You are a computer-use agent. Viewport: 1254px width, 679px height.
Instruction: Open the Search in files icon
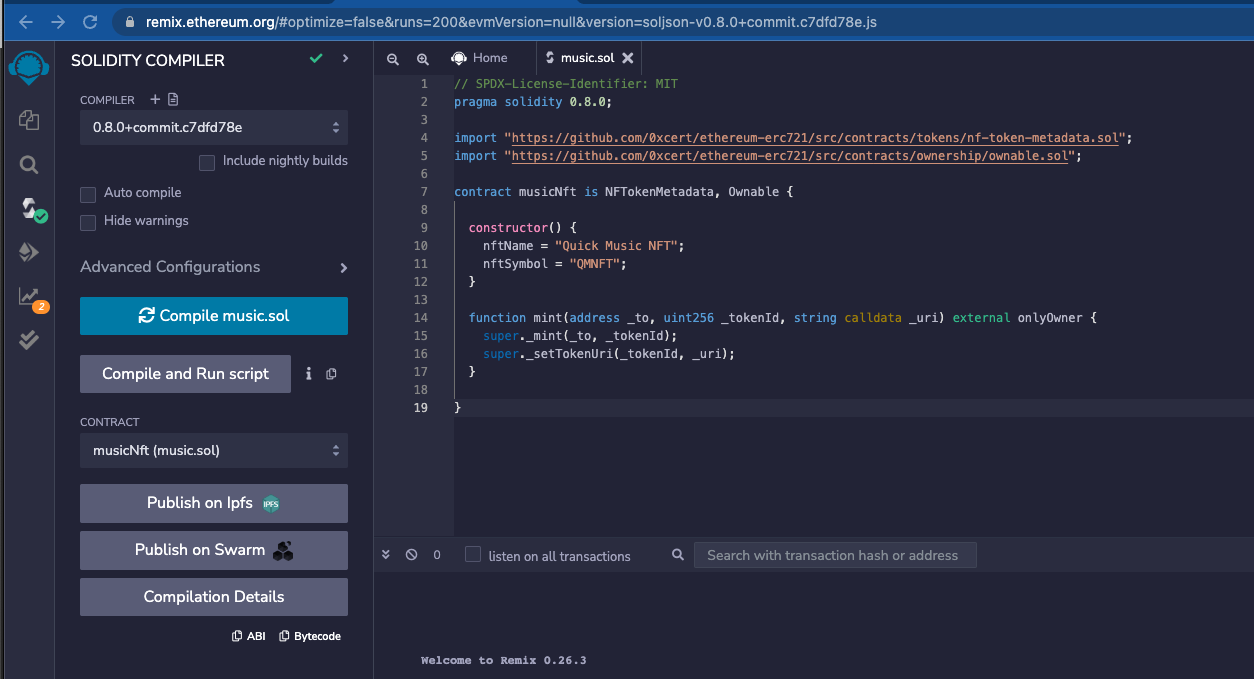(x=28, y=165)
